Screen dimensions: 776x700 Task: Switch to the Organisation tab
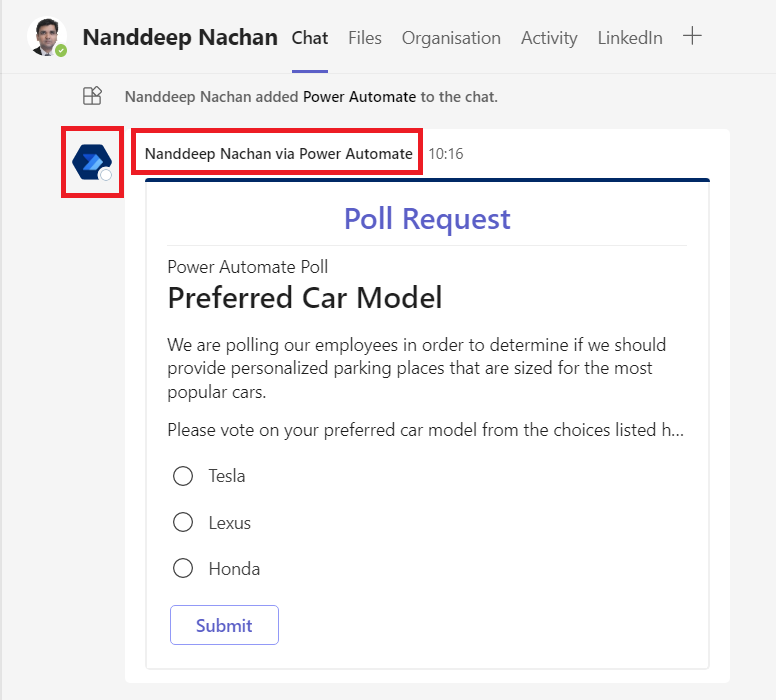[x=451, y=38]
